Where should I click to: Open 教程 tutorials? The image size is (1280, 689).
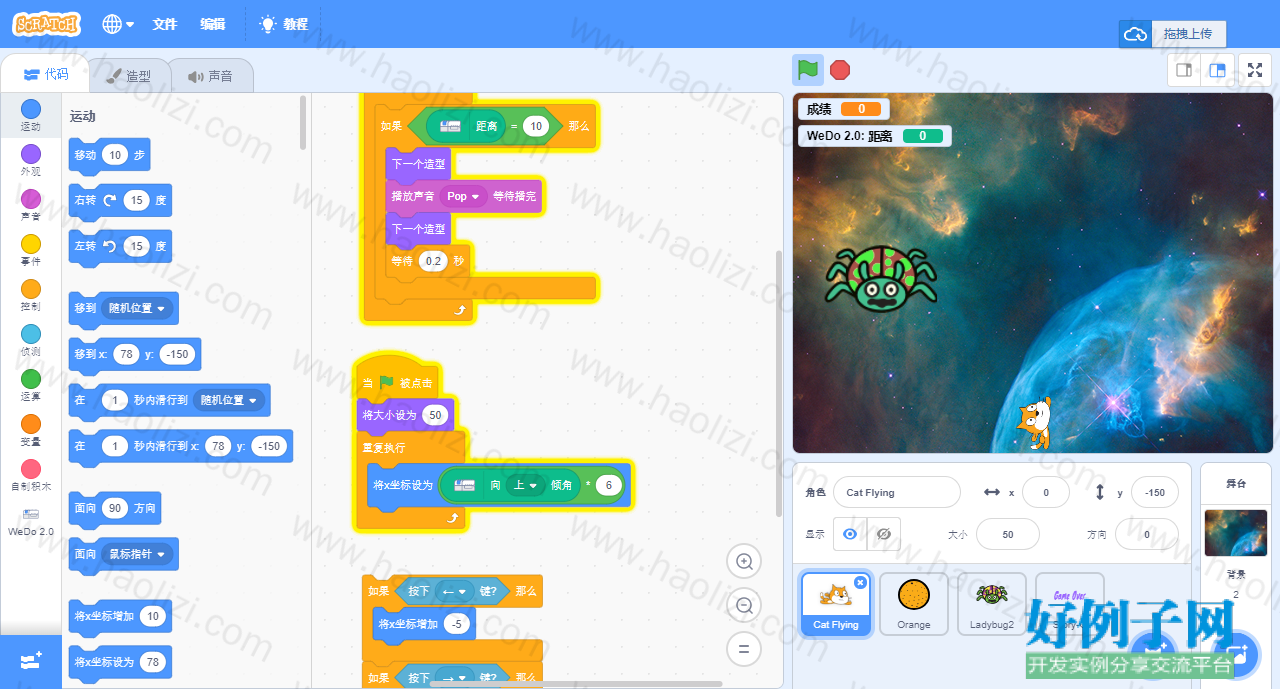(284, 24)
